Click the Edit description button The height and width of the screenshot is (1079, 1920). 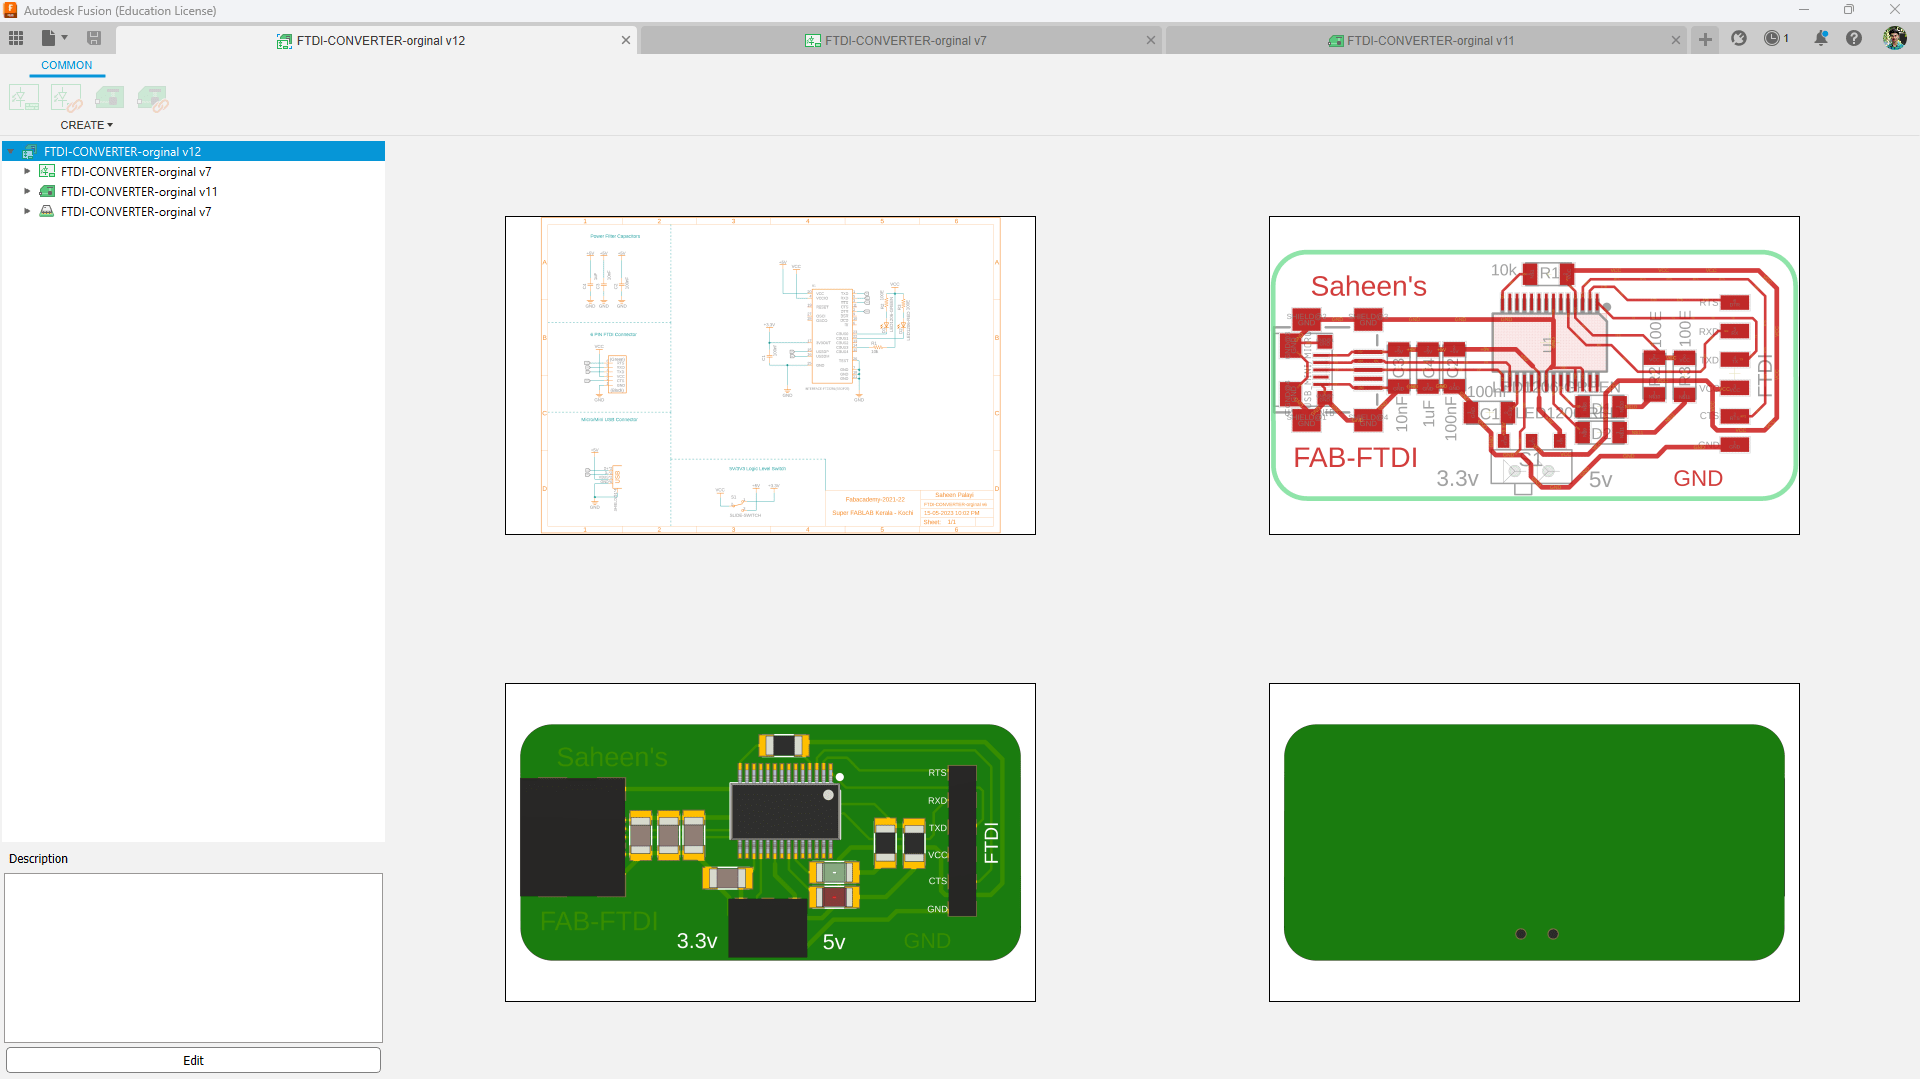click(193, 1060)
